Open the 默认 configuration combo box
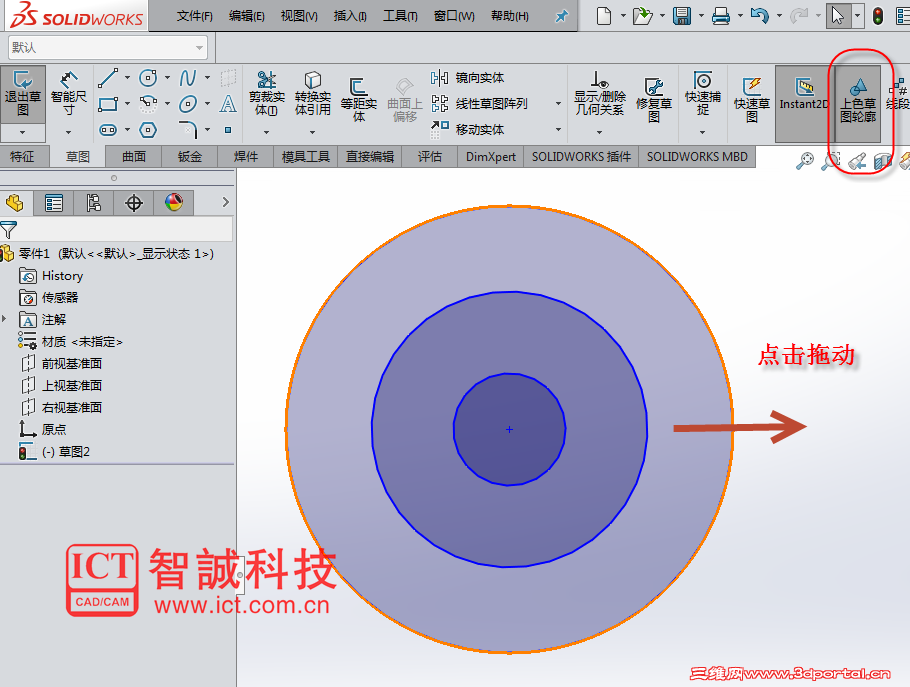Viewport: 910px width, 687px height. 108,48
